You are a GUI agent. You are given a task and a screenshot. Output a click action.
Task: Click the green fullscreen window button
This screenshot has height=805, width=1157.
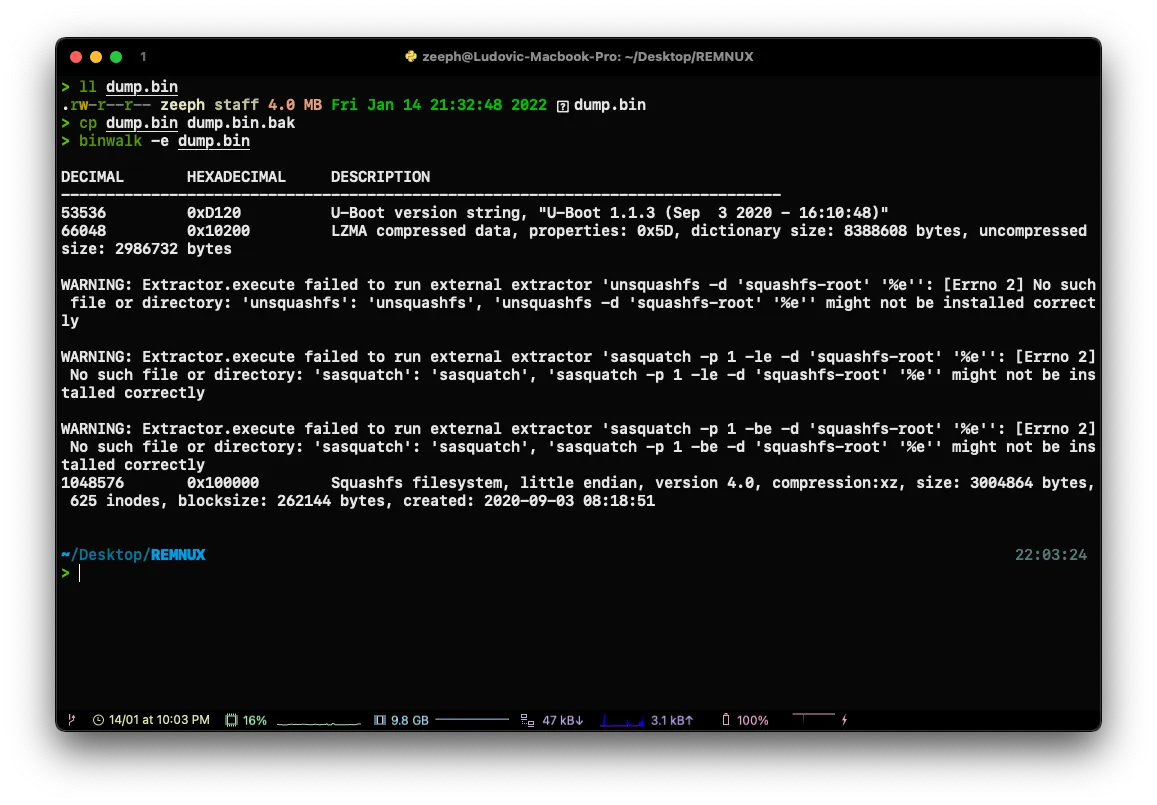click(117, 57)
